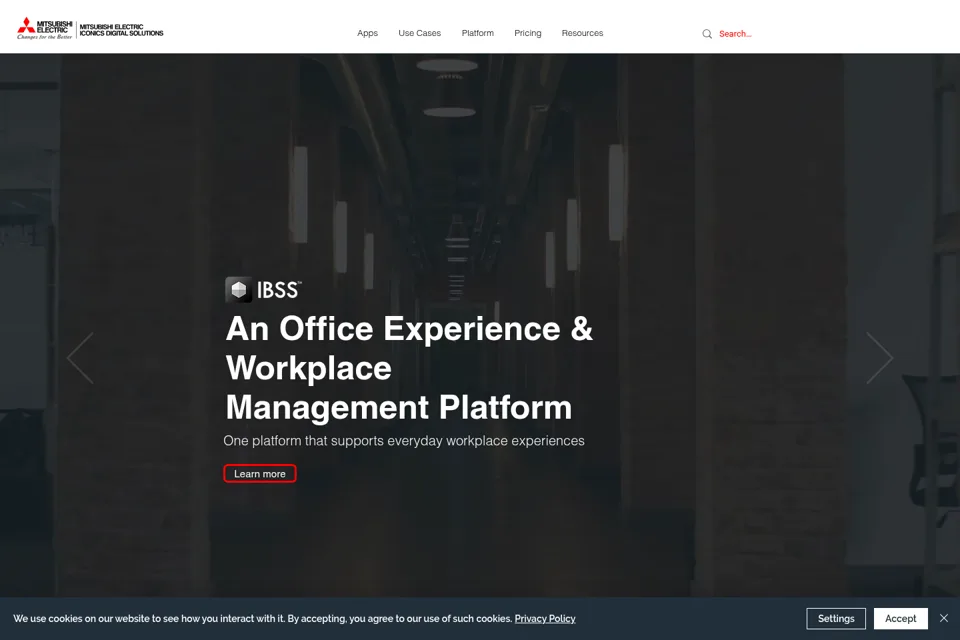The height and width of the screenshot is (640, 960).
Task: Click the Learn more button
Action: pyautogui.click(x=260, y=473)
